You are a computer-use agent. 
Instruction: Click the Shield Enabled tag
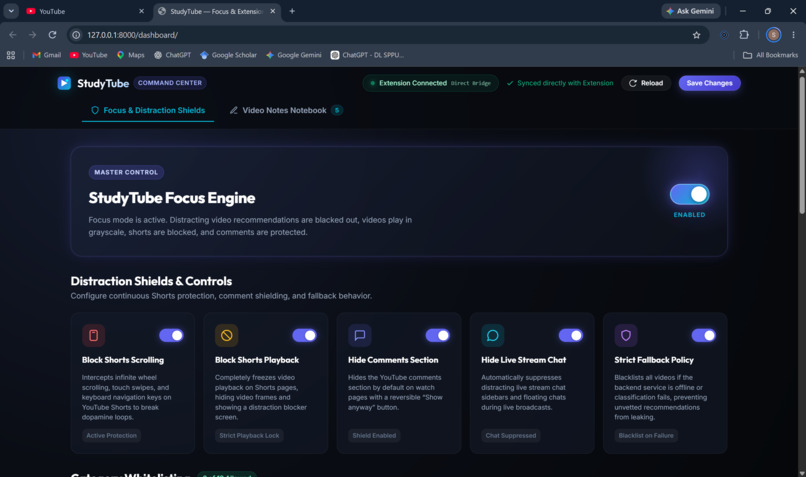point(374,435)
